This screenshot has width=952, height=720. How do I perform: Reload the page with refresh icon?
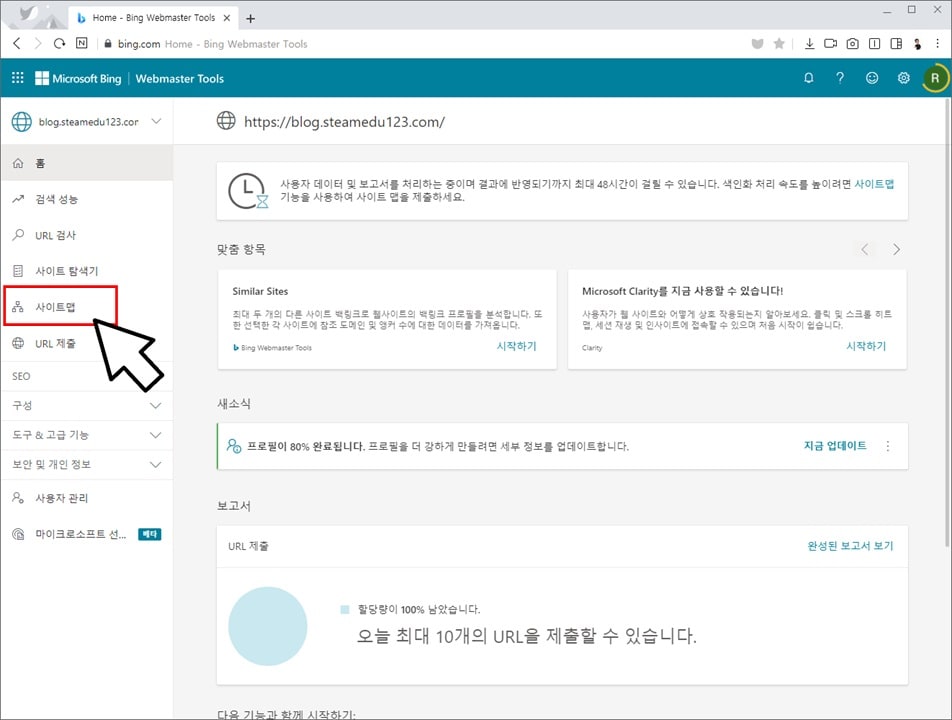pyautogui.click(x=59, y=43)
